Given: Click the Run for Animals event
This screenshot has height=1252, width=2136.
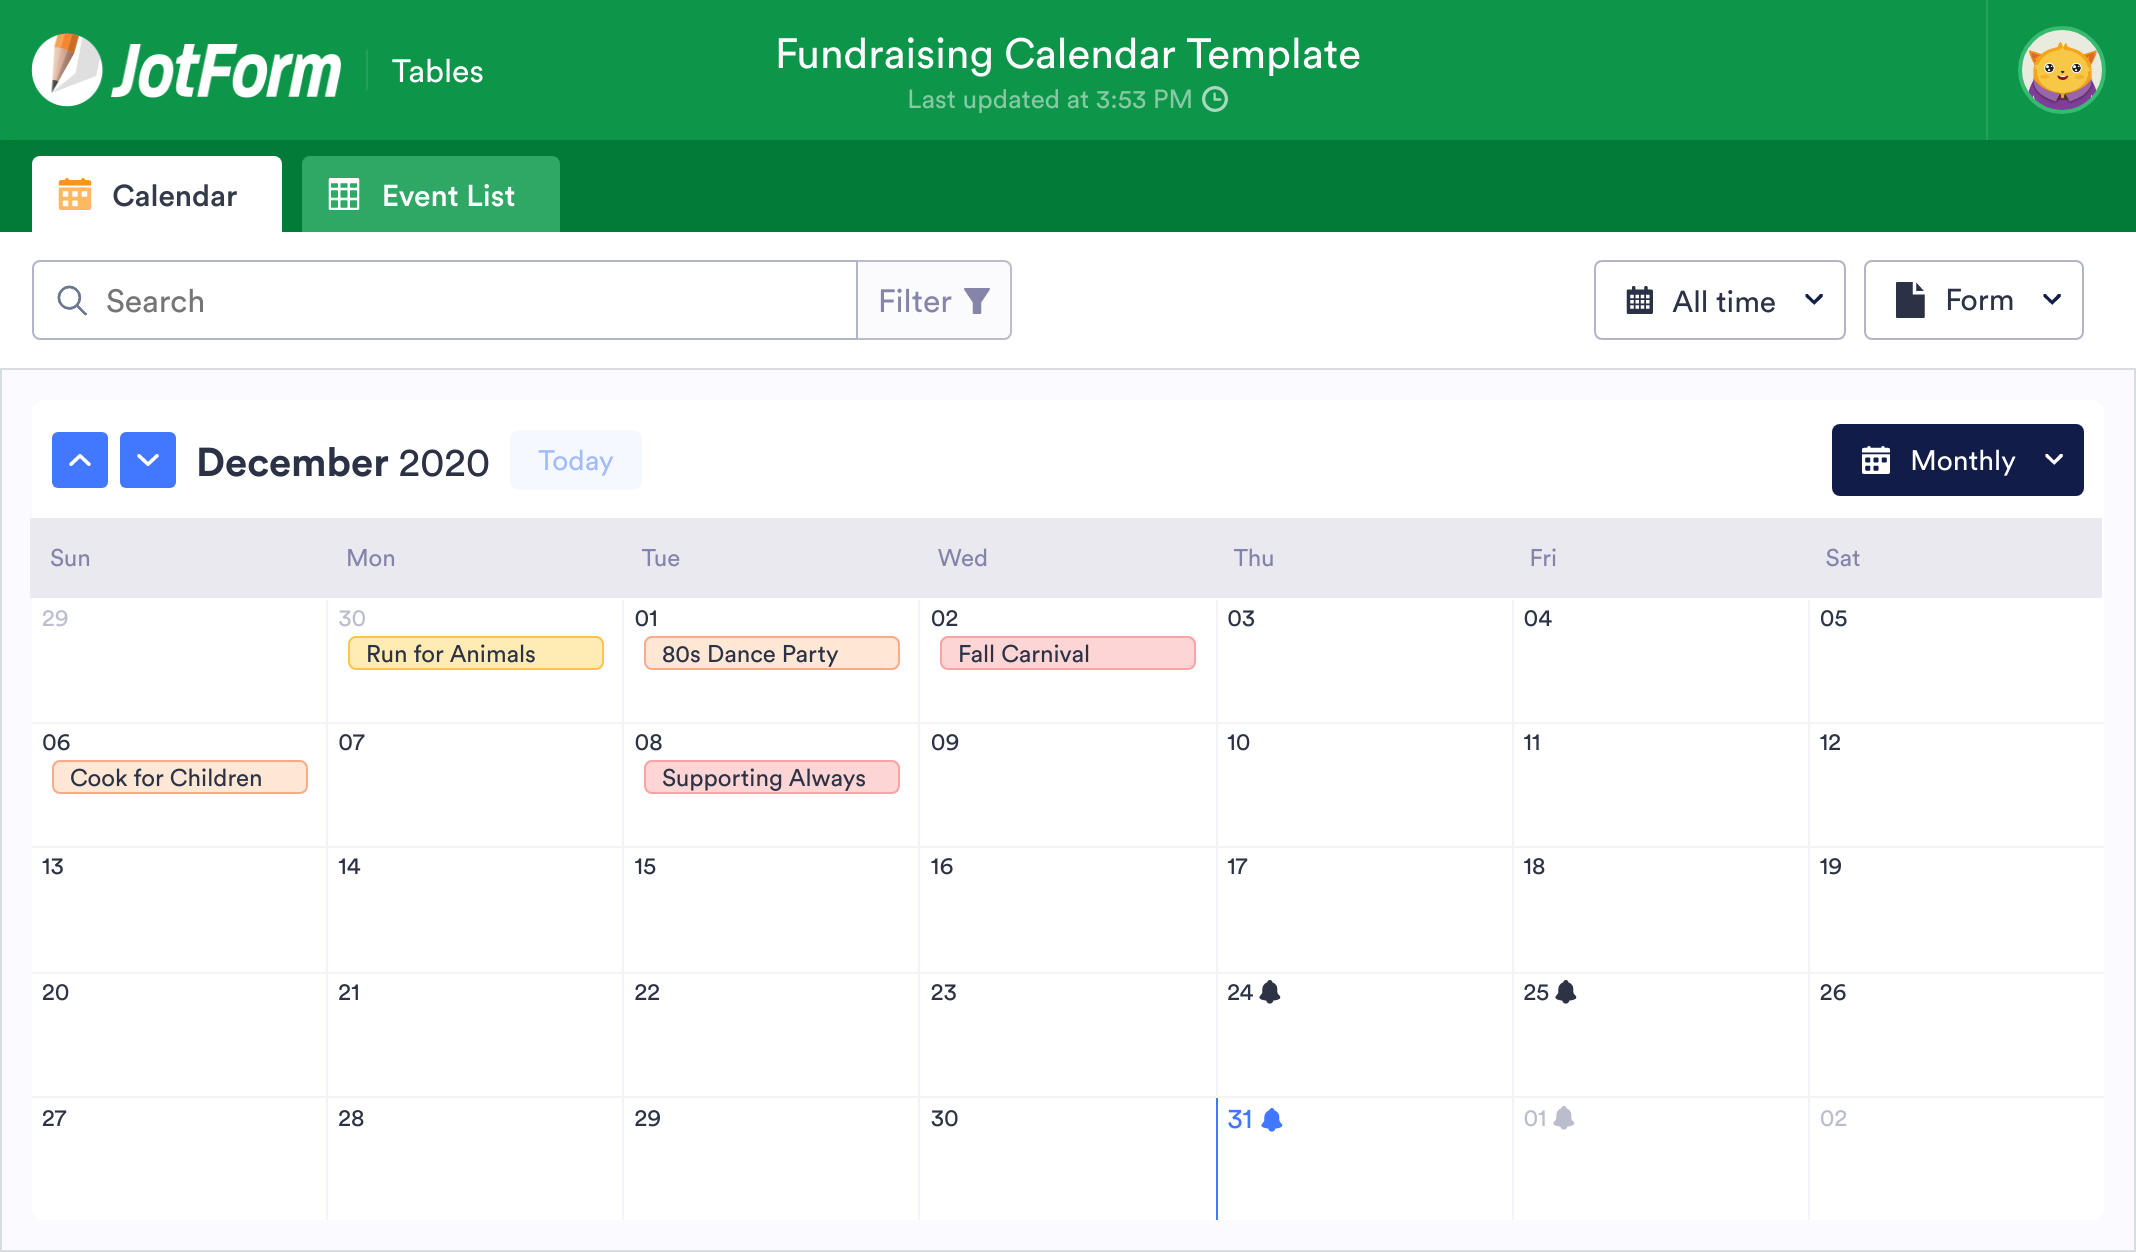Looking at the screenshot, I should click(x=475, y=651).
